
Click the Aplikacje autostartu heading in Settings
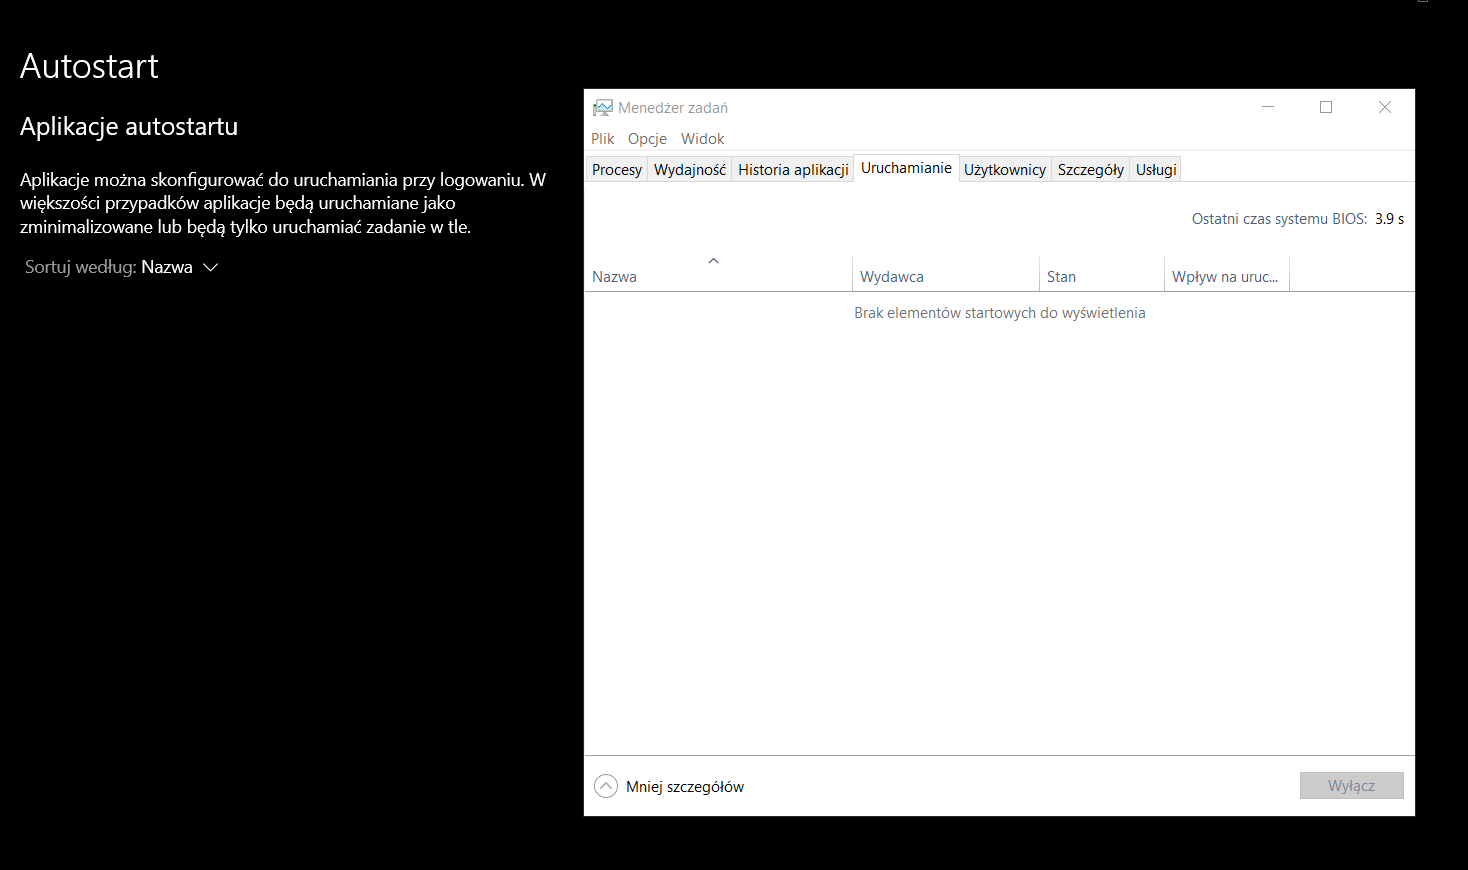(x=129, y=126)
